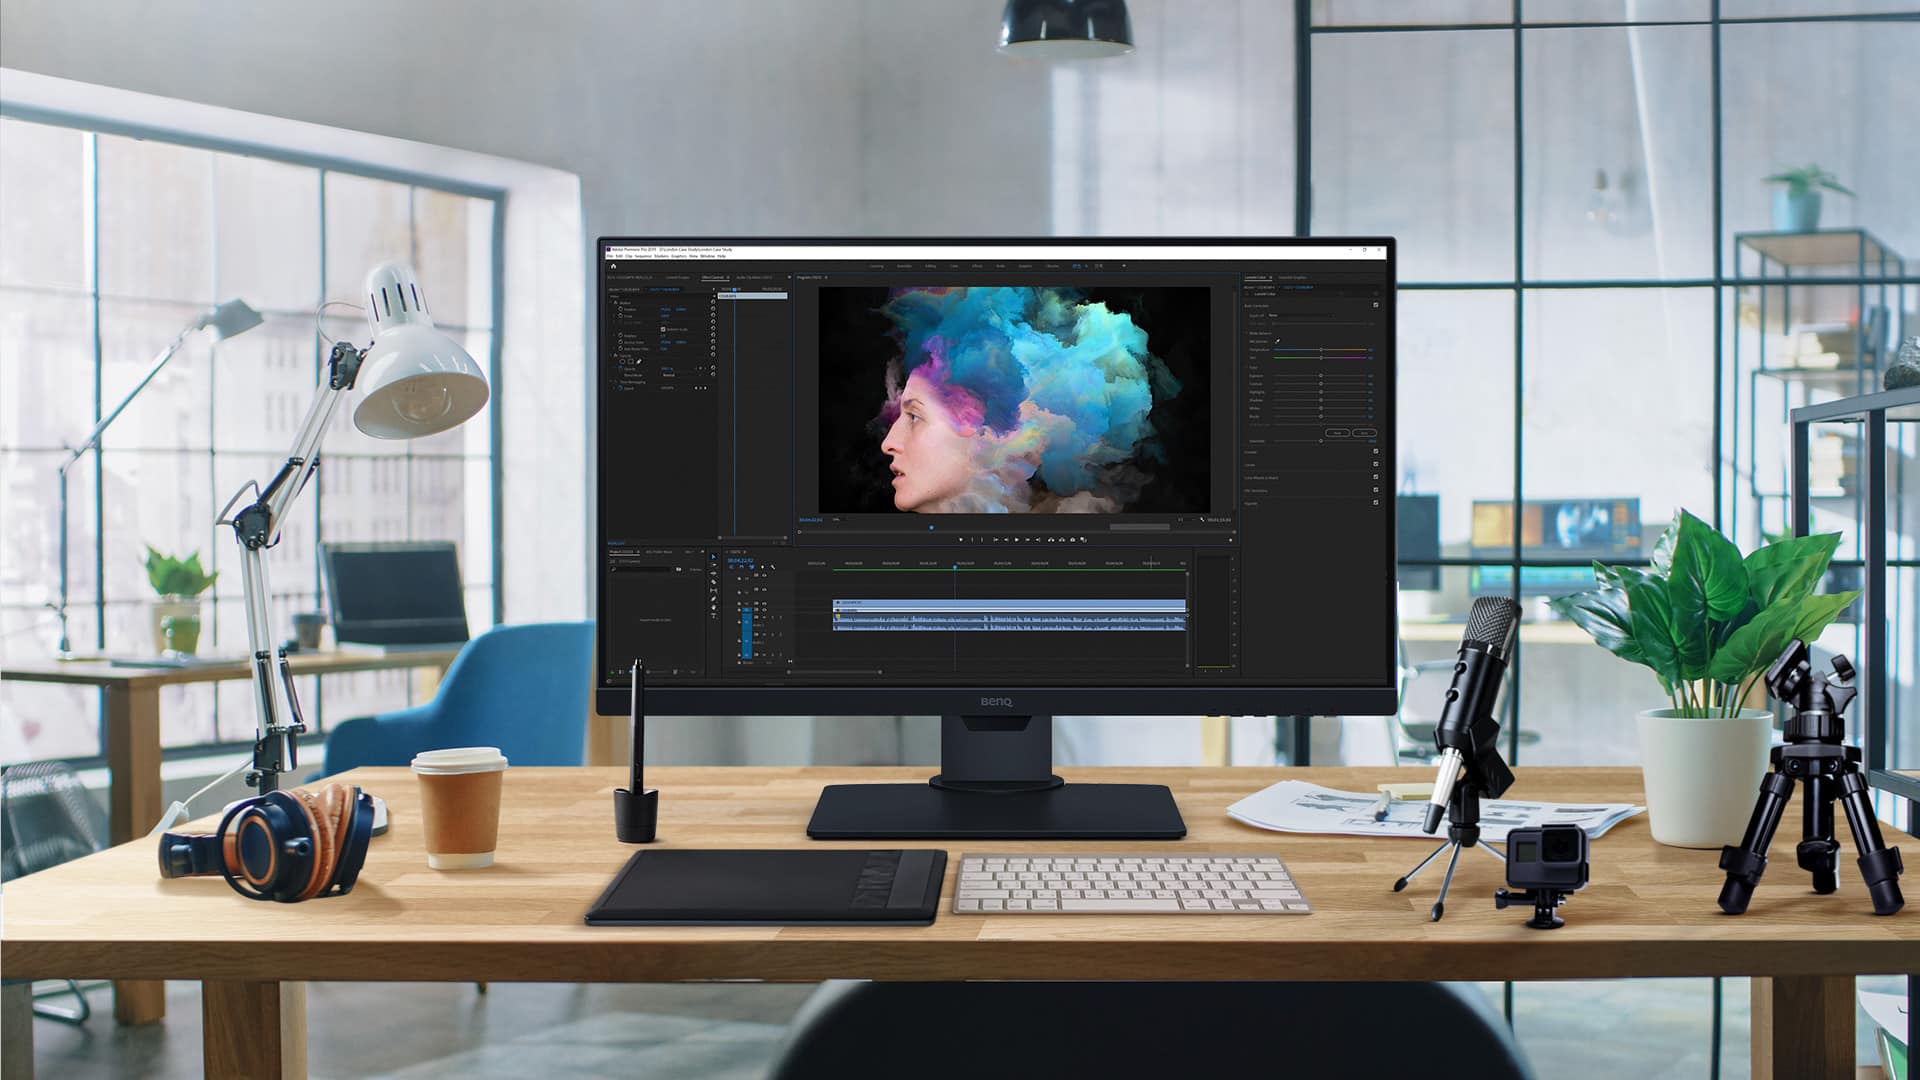Click Export Frame camera icon
Screen dimensions: 1920x1080
pyautogui.click(x=1073, y=540)
